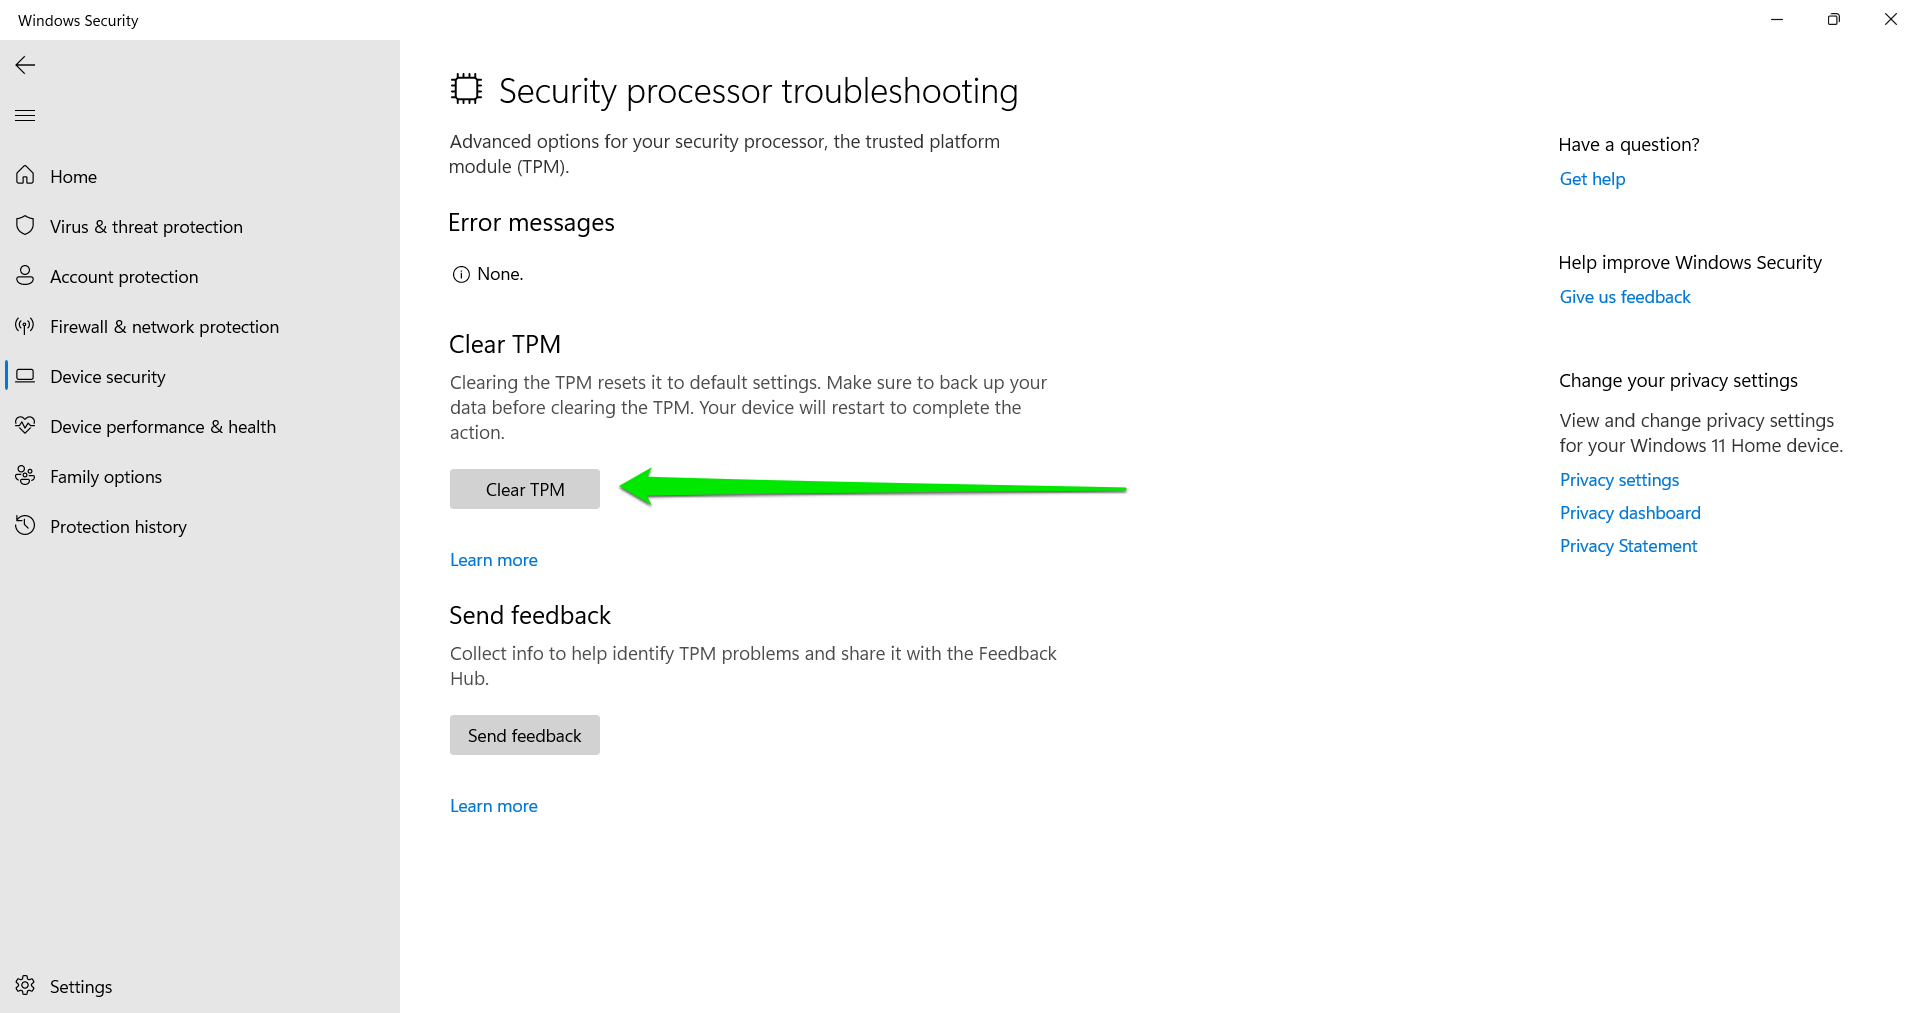Click the Firewall & network protection antenna icon
The width and height of the screenshot is (1920, 1013).
pyautogui.click(x=25, y=326)
